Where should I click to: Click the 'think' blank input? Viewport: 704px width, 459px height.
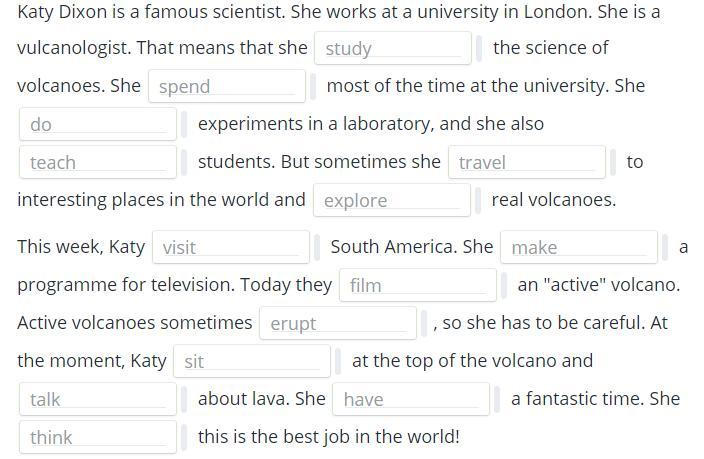point(98,437)
